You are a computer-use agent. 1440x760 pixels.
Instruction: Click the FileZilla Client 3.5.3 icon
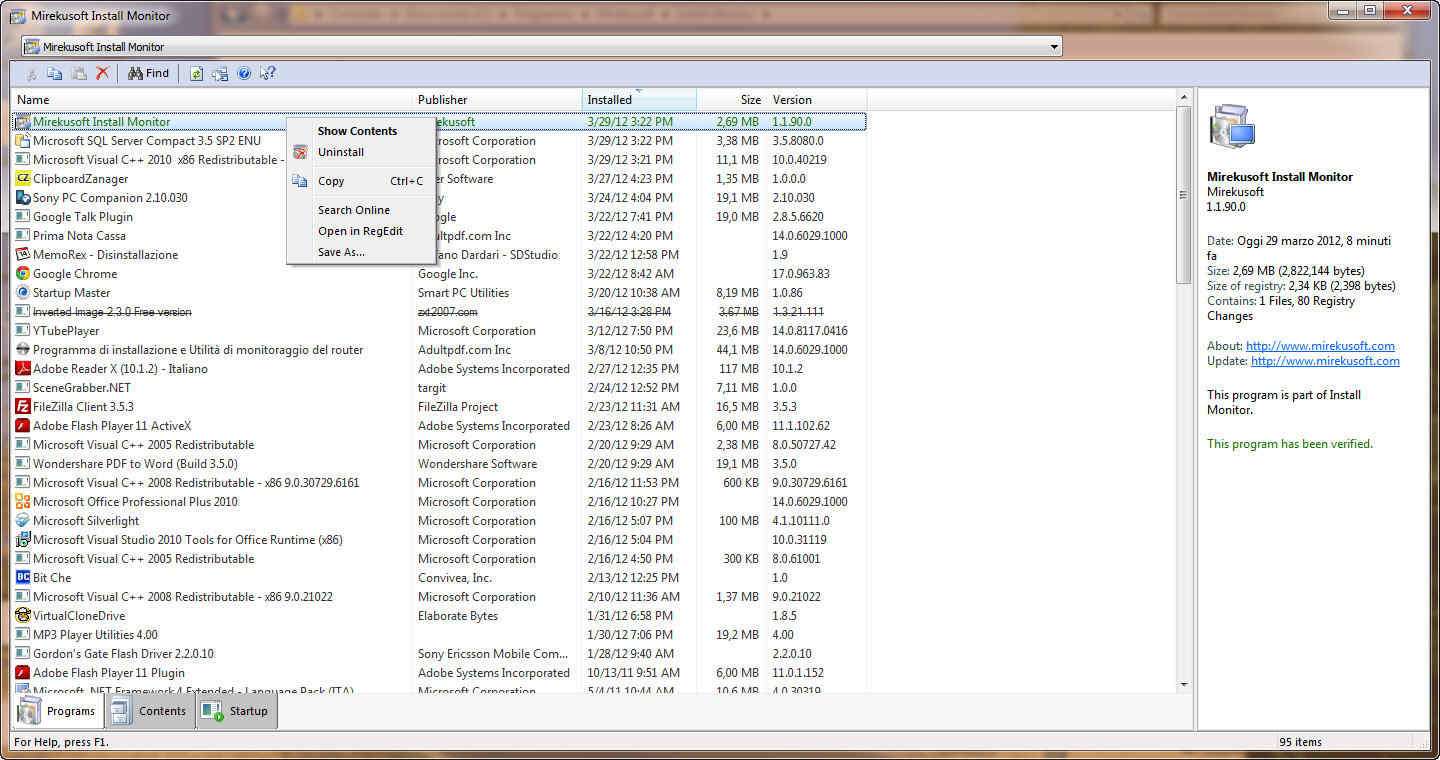(x=23, y=407)
